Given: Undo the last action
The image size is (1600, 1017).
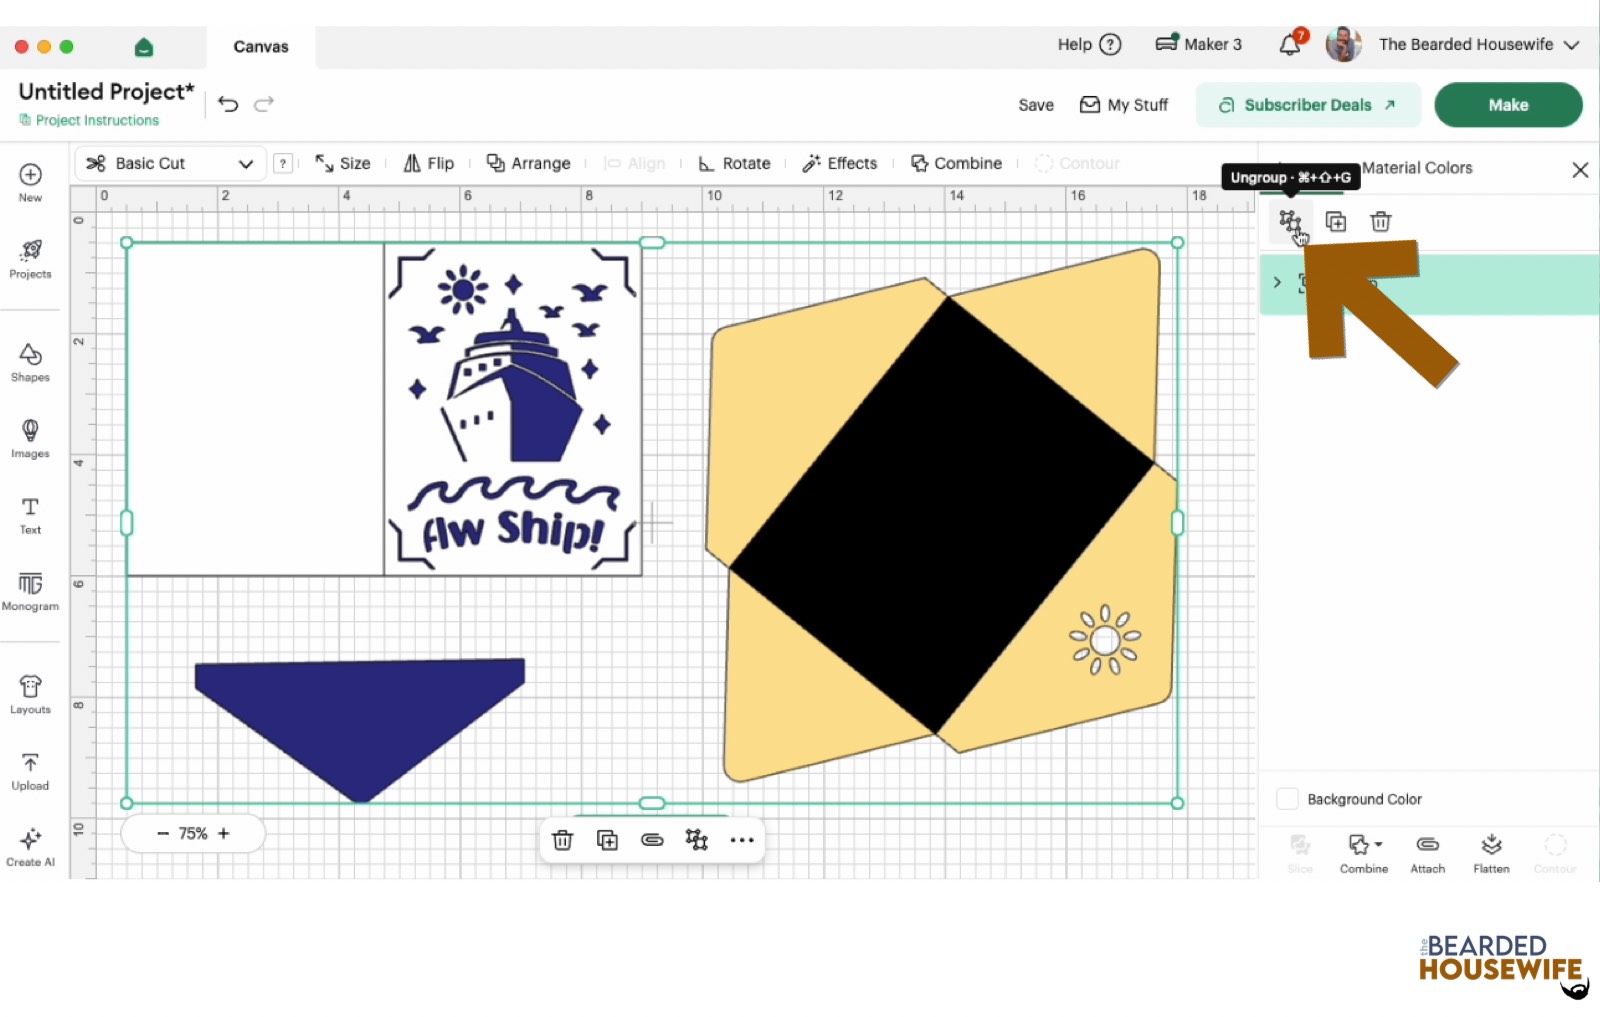Looking at the screenshot, I should coord(228,104).
